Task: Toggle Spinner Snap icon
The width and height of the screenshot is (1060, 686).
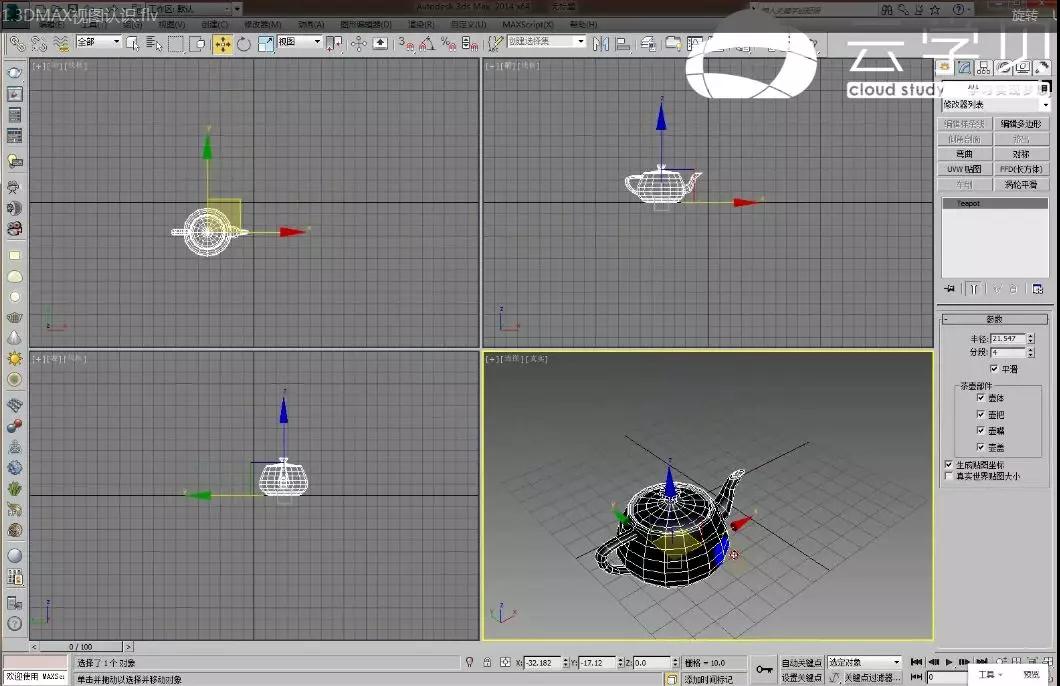Action: tap(470, 45)
